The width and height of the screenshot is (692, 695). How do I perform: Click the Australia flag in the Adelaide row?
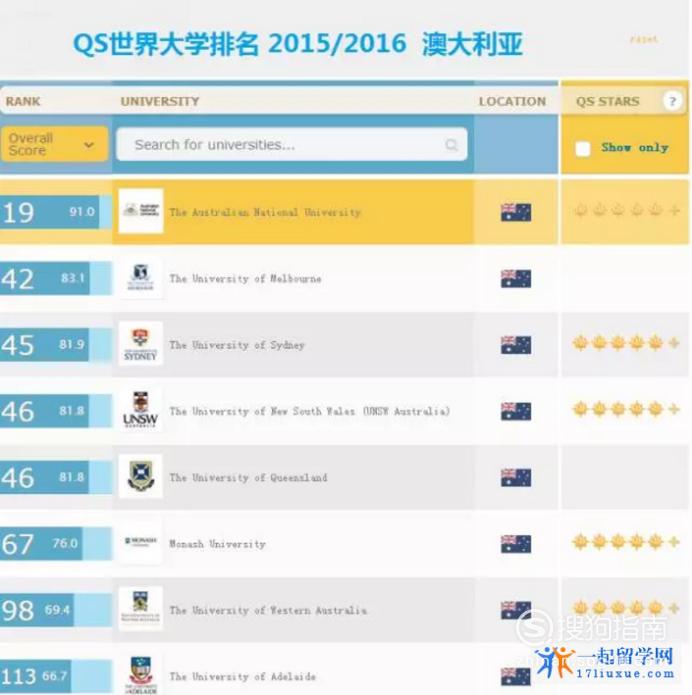(x=516, y=676)
